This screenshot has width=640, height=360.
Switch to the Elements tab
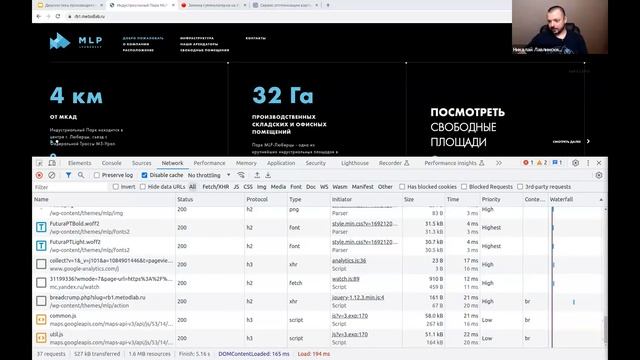coord(80,163)
